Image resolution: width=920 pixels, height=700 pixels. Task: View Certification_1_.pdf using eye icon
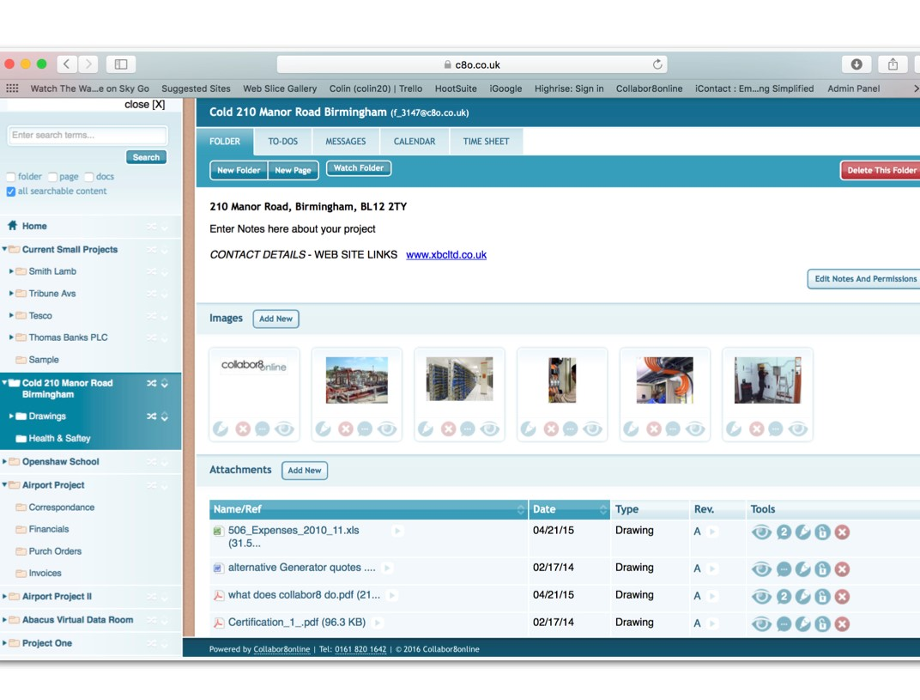point(762,624)
